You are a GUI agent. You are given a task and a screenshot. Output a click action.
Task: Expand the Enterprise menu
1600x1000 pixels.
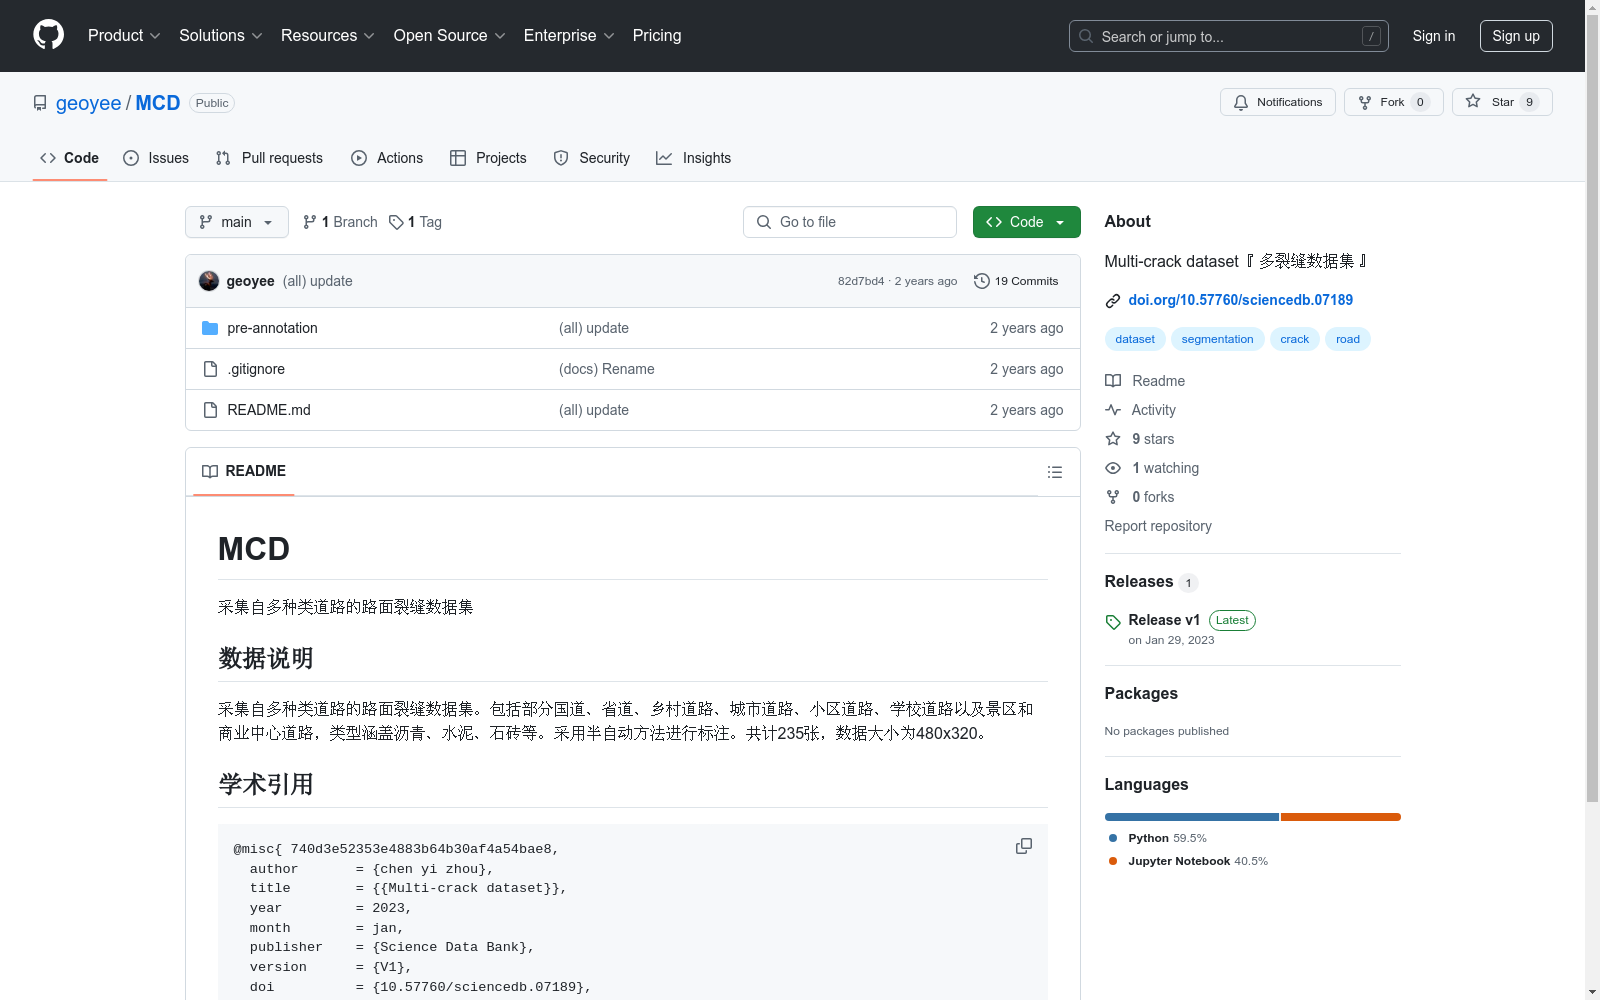pos(569,35)
